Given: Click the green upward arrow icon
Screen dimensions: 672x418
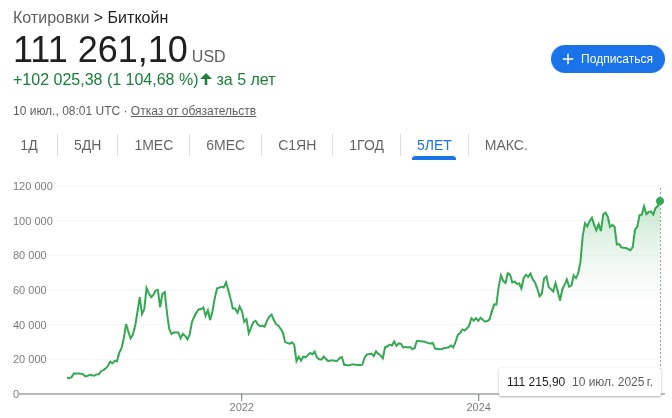Looking at the screenshot, I should [x=206, y=79].
